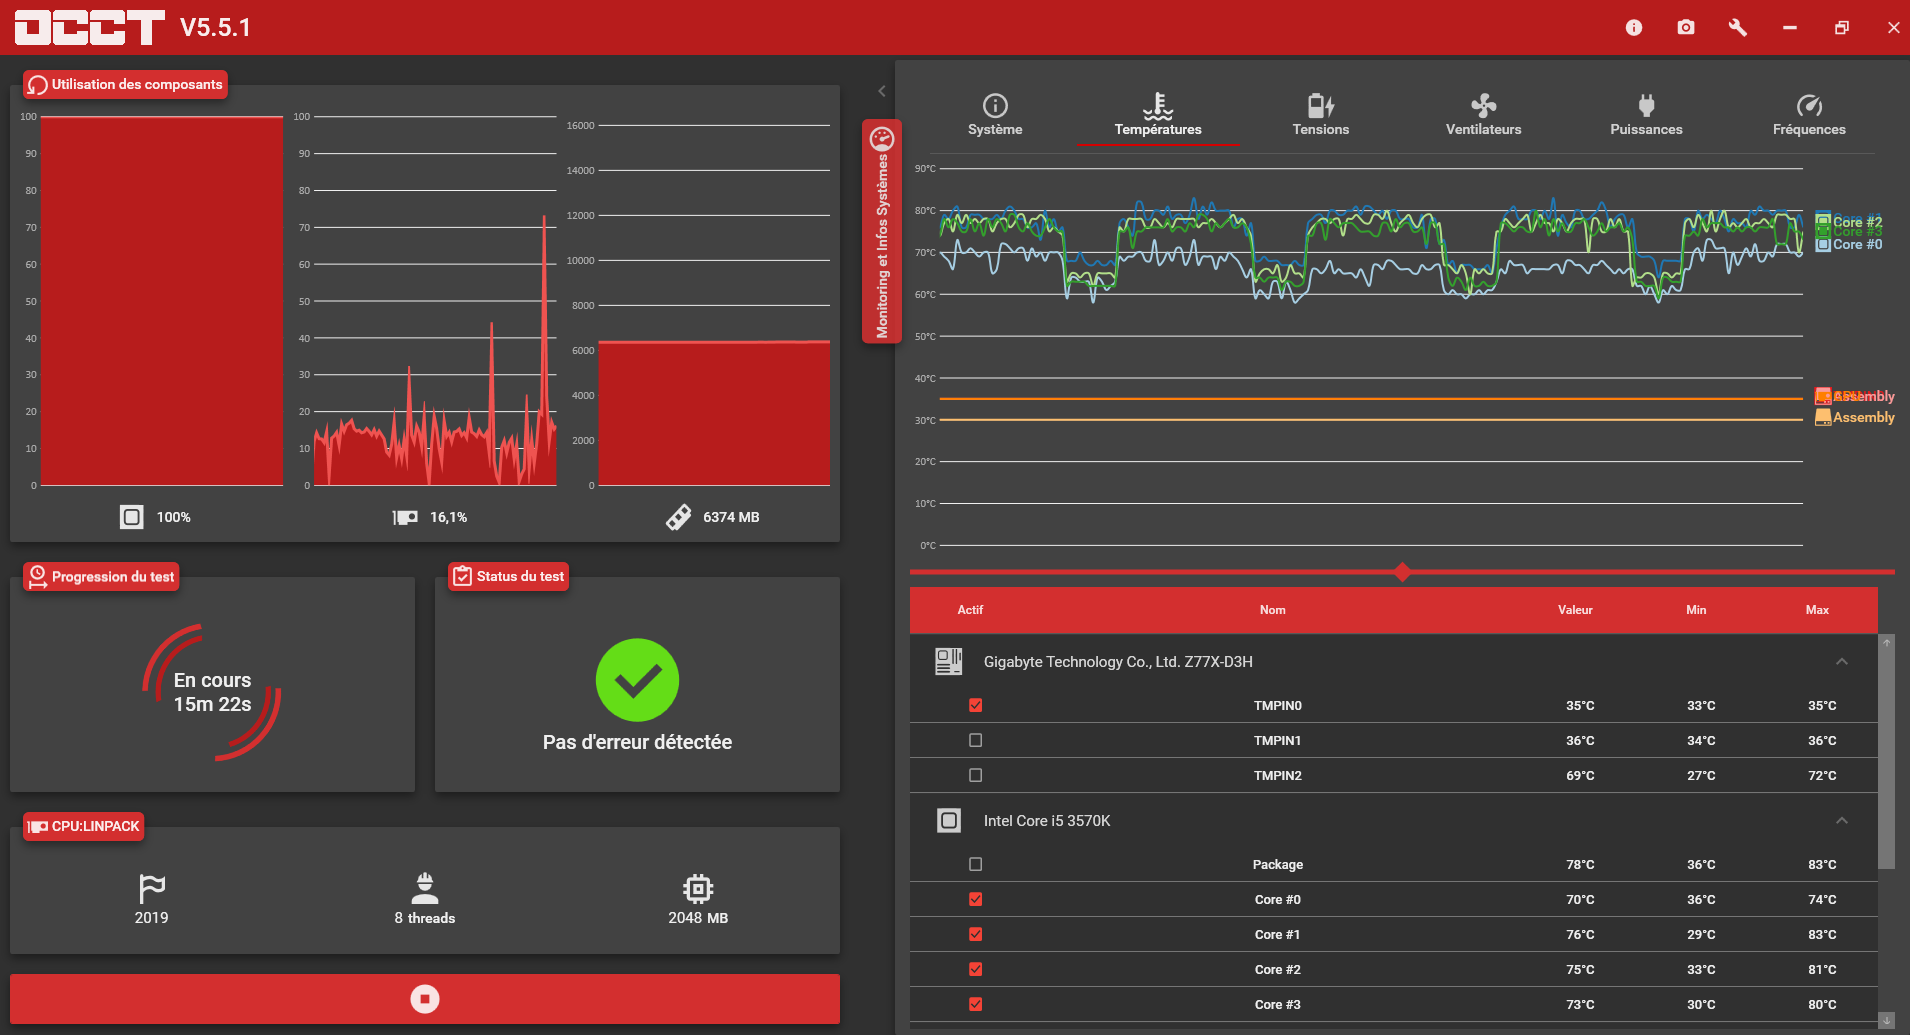
Task: Click the red diamond divider handle
Action: coord(1402,572)
